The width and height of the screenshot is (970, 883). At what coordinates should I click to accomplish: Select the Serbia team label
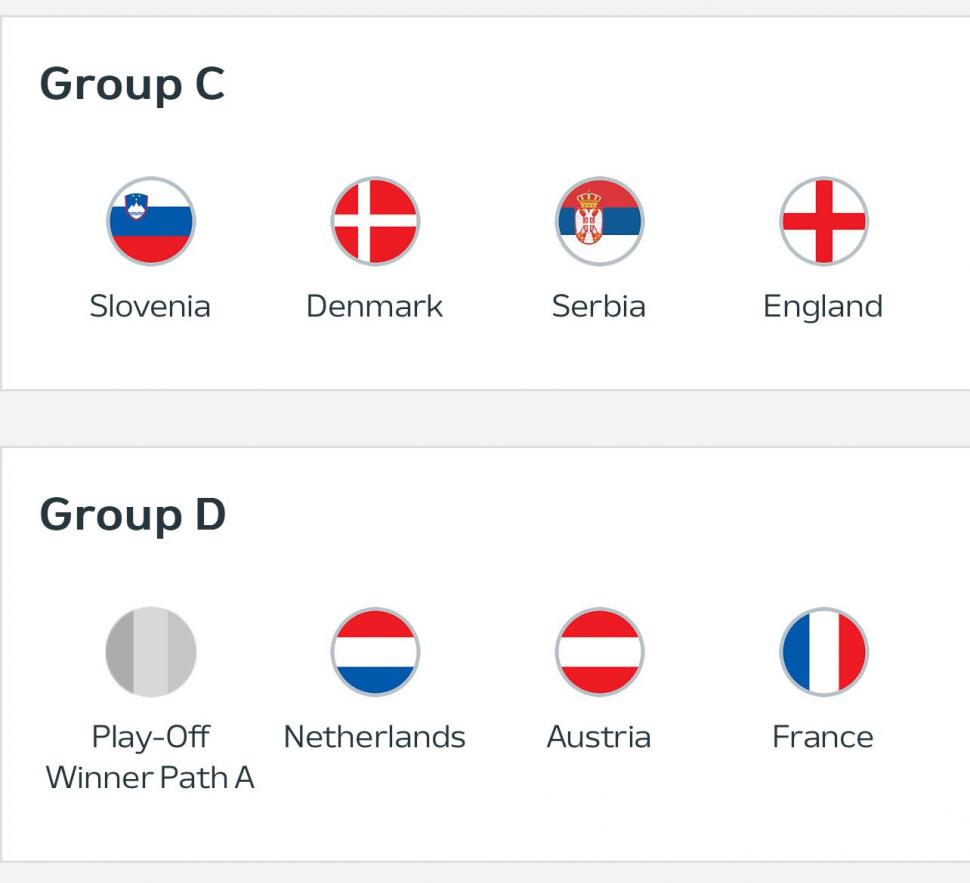click(x=600, y=306)
